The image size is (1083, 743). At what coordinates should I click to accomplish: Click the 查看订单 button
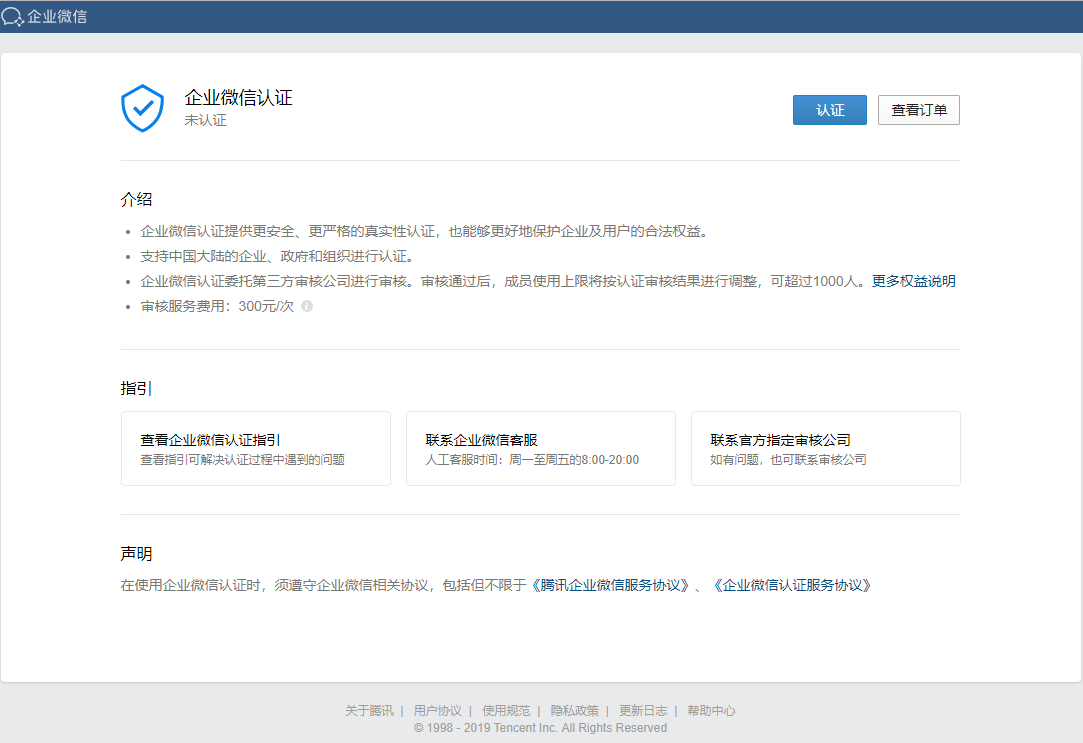918,110
